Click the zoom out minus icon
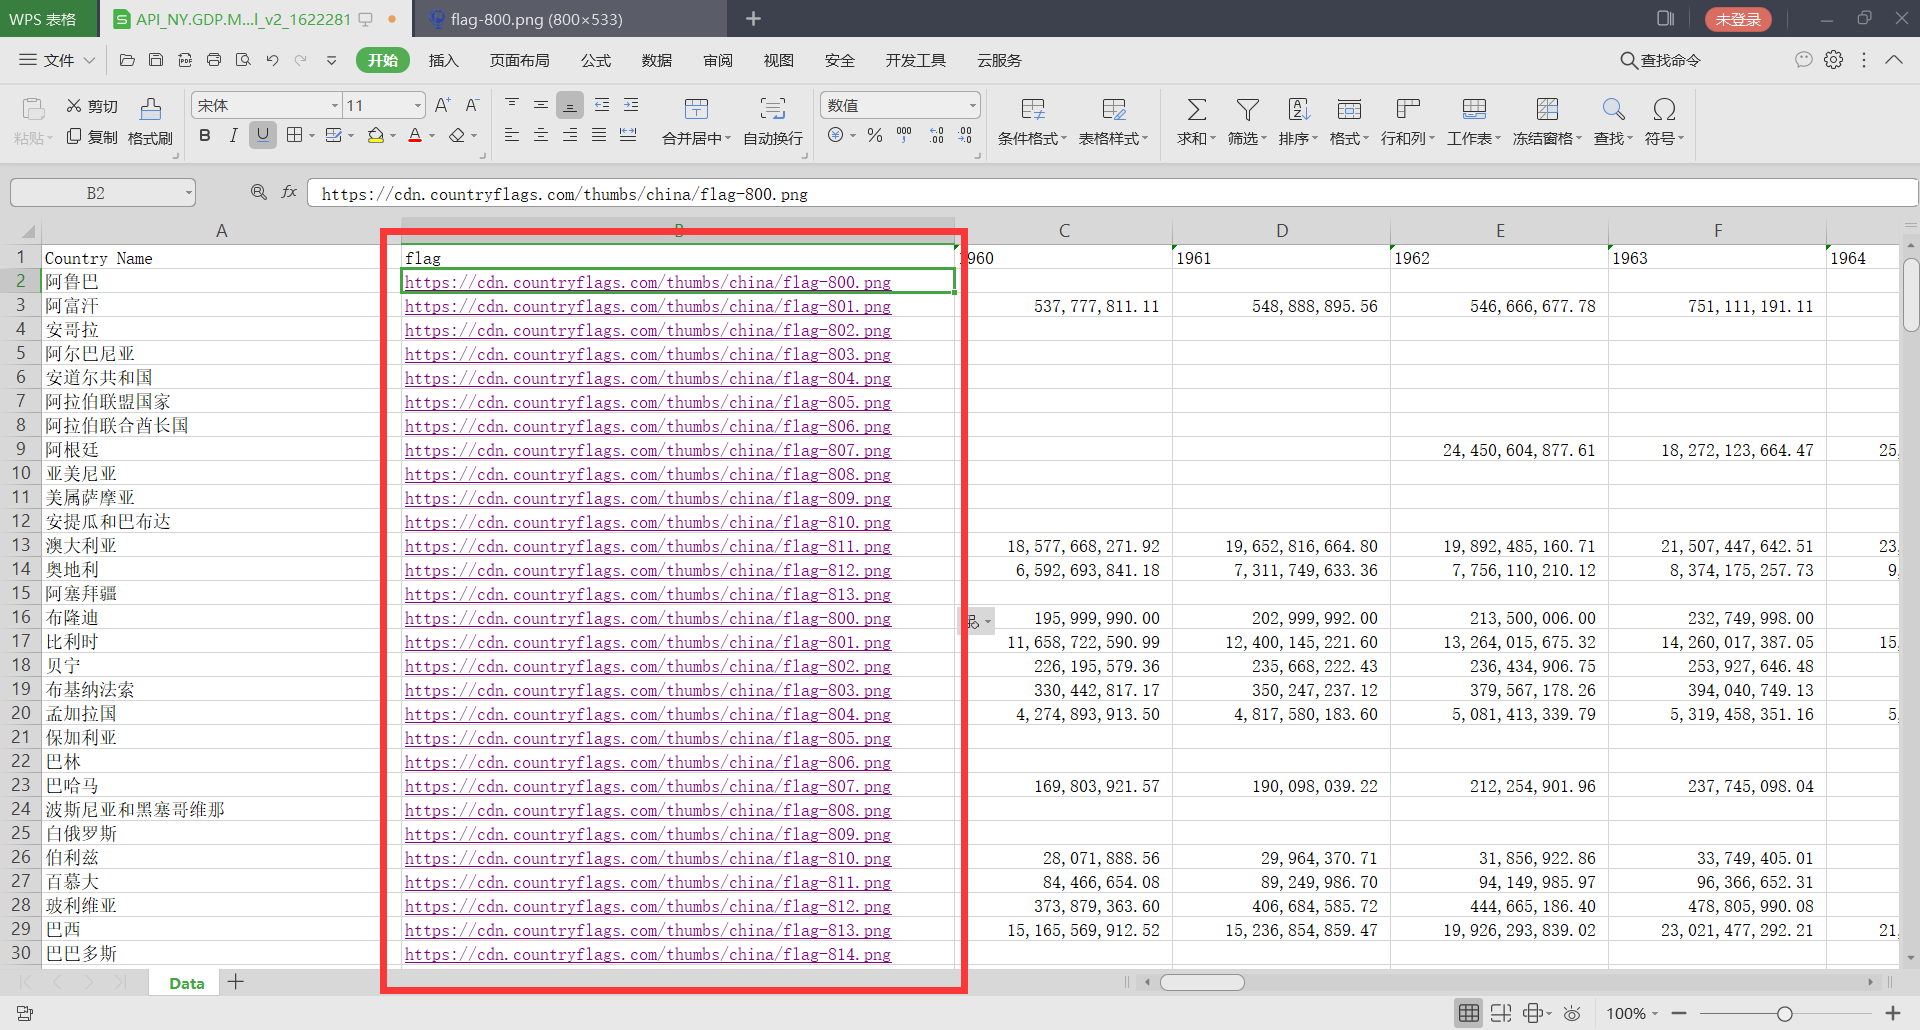The height and width of the screenshot is (1030, 1920). tap(1679, 1014)
